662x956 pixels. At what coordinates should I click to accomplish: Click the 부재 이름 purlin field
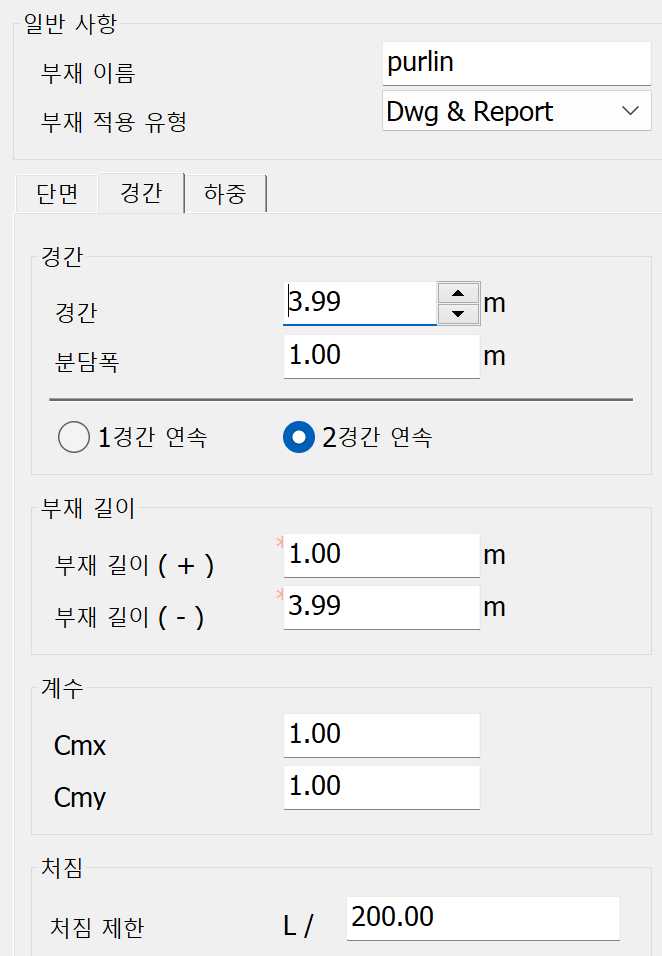click(516, 63)
